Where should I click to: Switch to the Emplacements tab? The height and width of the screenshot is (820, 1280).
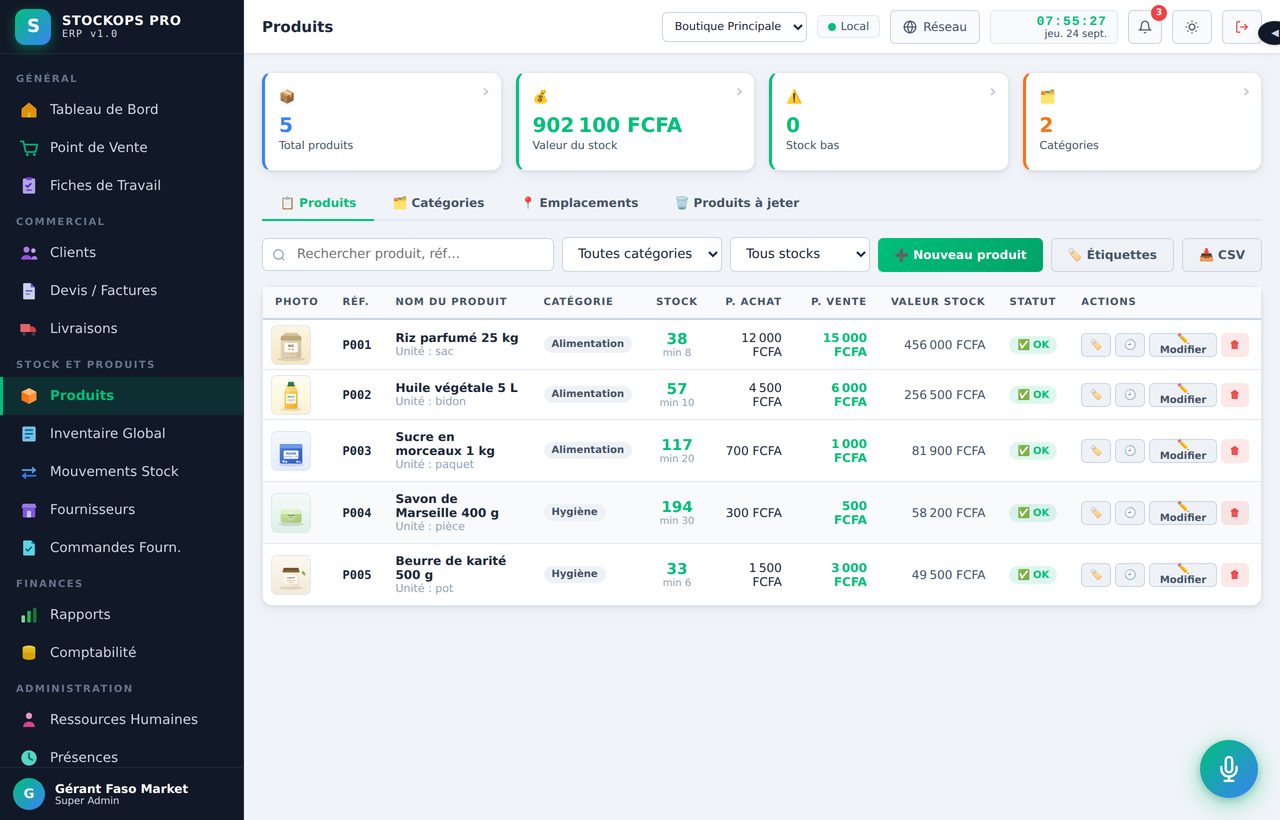(579, 203)
